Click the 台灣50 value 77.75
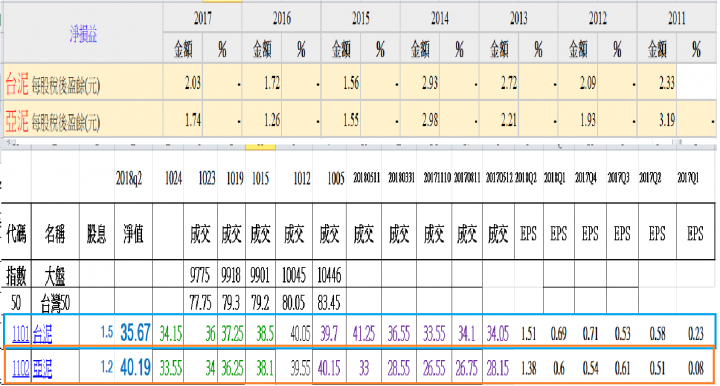The height and width of the screenshot is (386, 720). pyautogui.click(x=200, y=303)
